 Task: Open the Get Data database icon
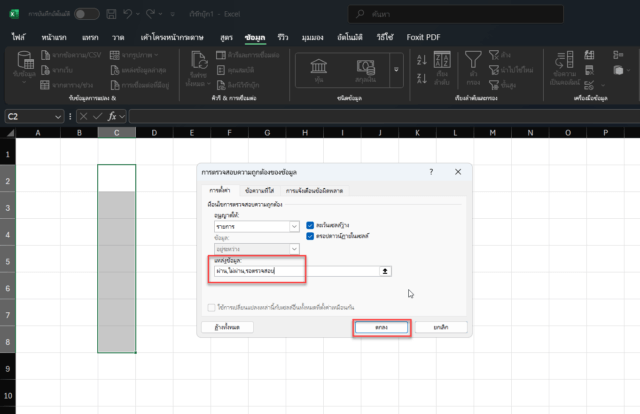[x=25, y=60]
